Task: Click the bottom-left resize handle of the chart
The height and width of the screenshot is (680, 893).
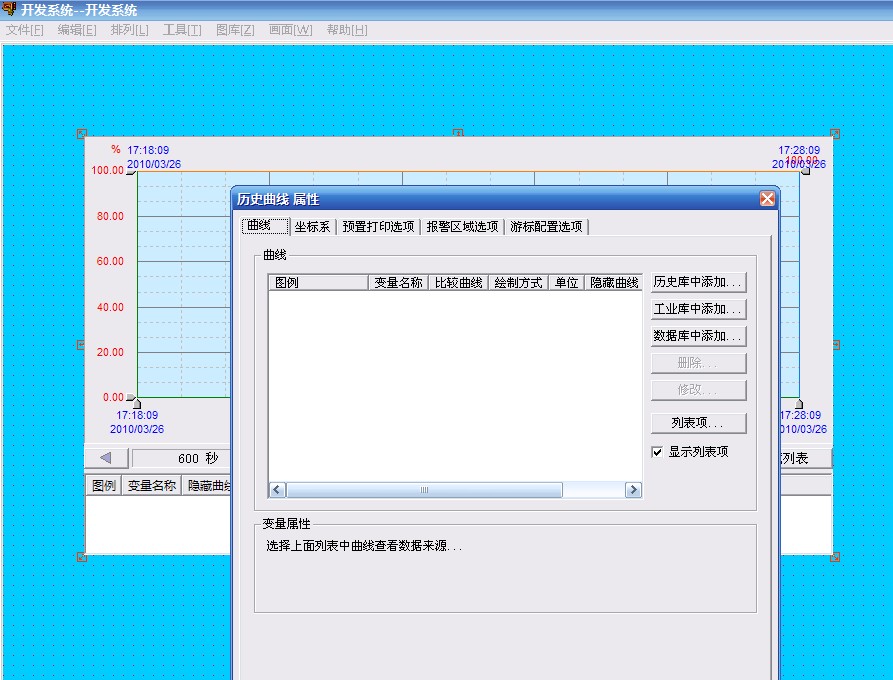Action: pyautogui.click(x=82, y=556)
